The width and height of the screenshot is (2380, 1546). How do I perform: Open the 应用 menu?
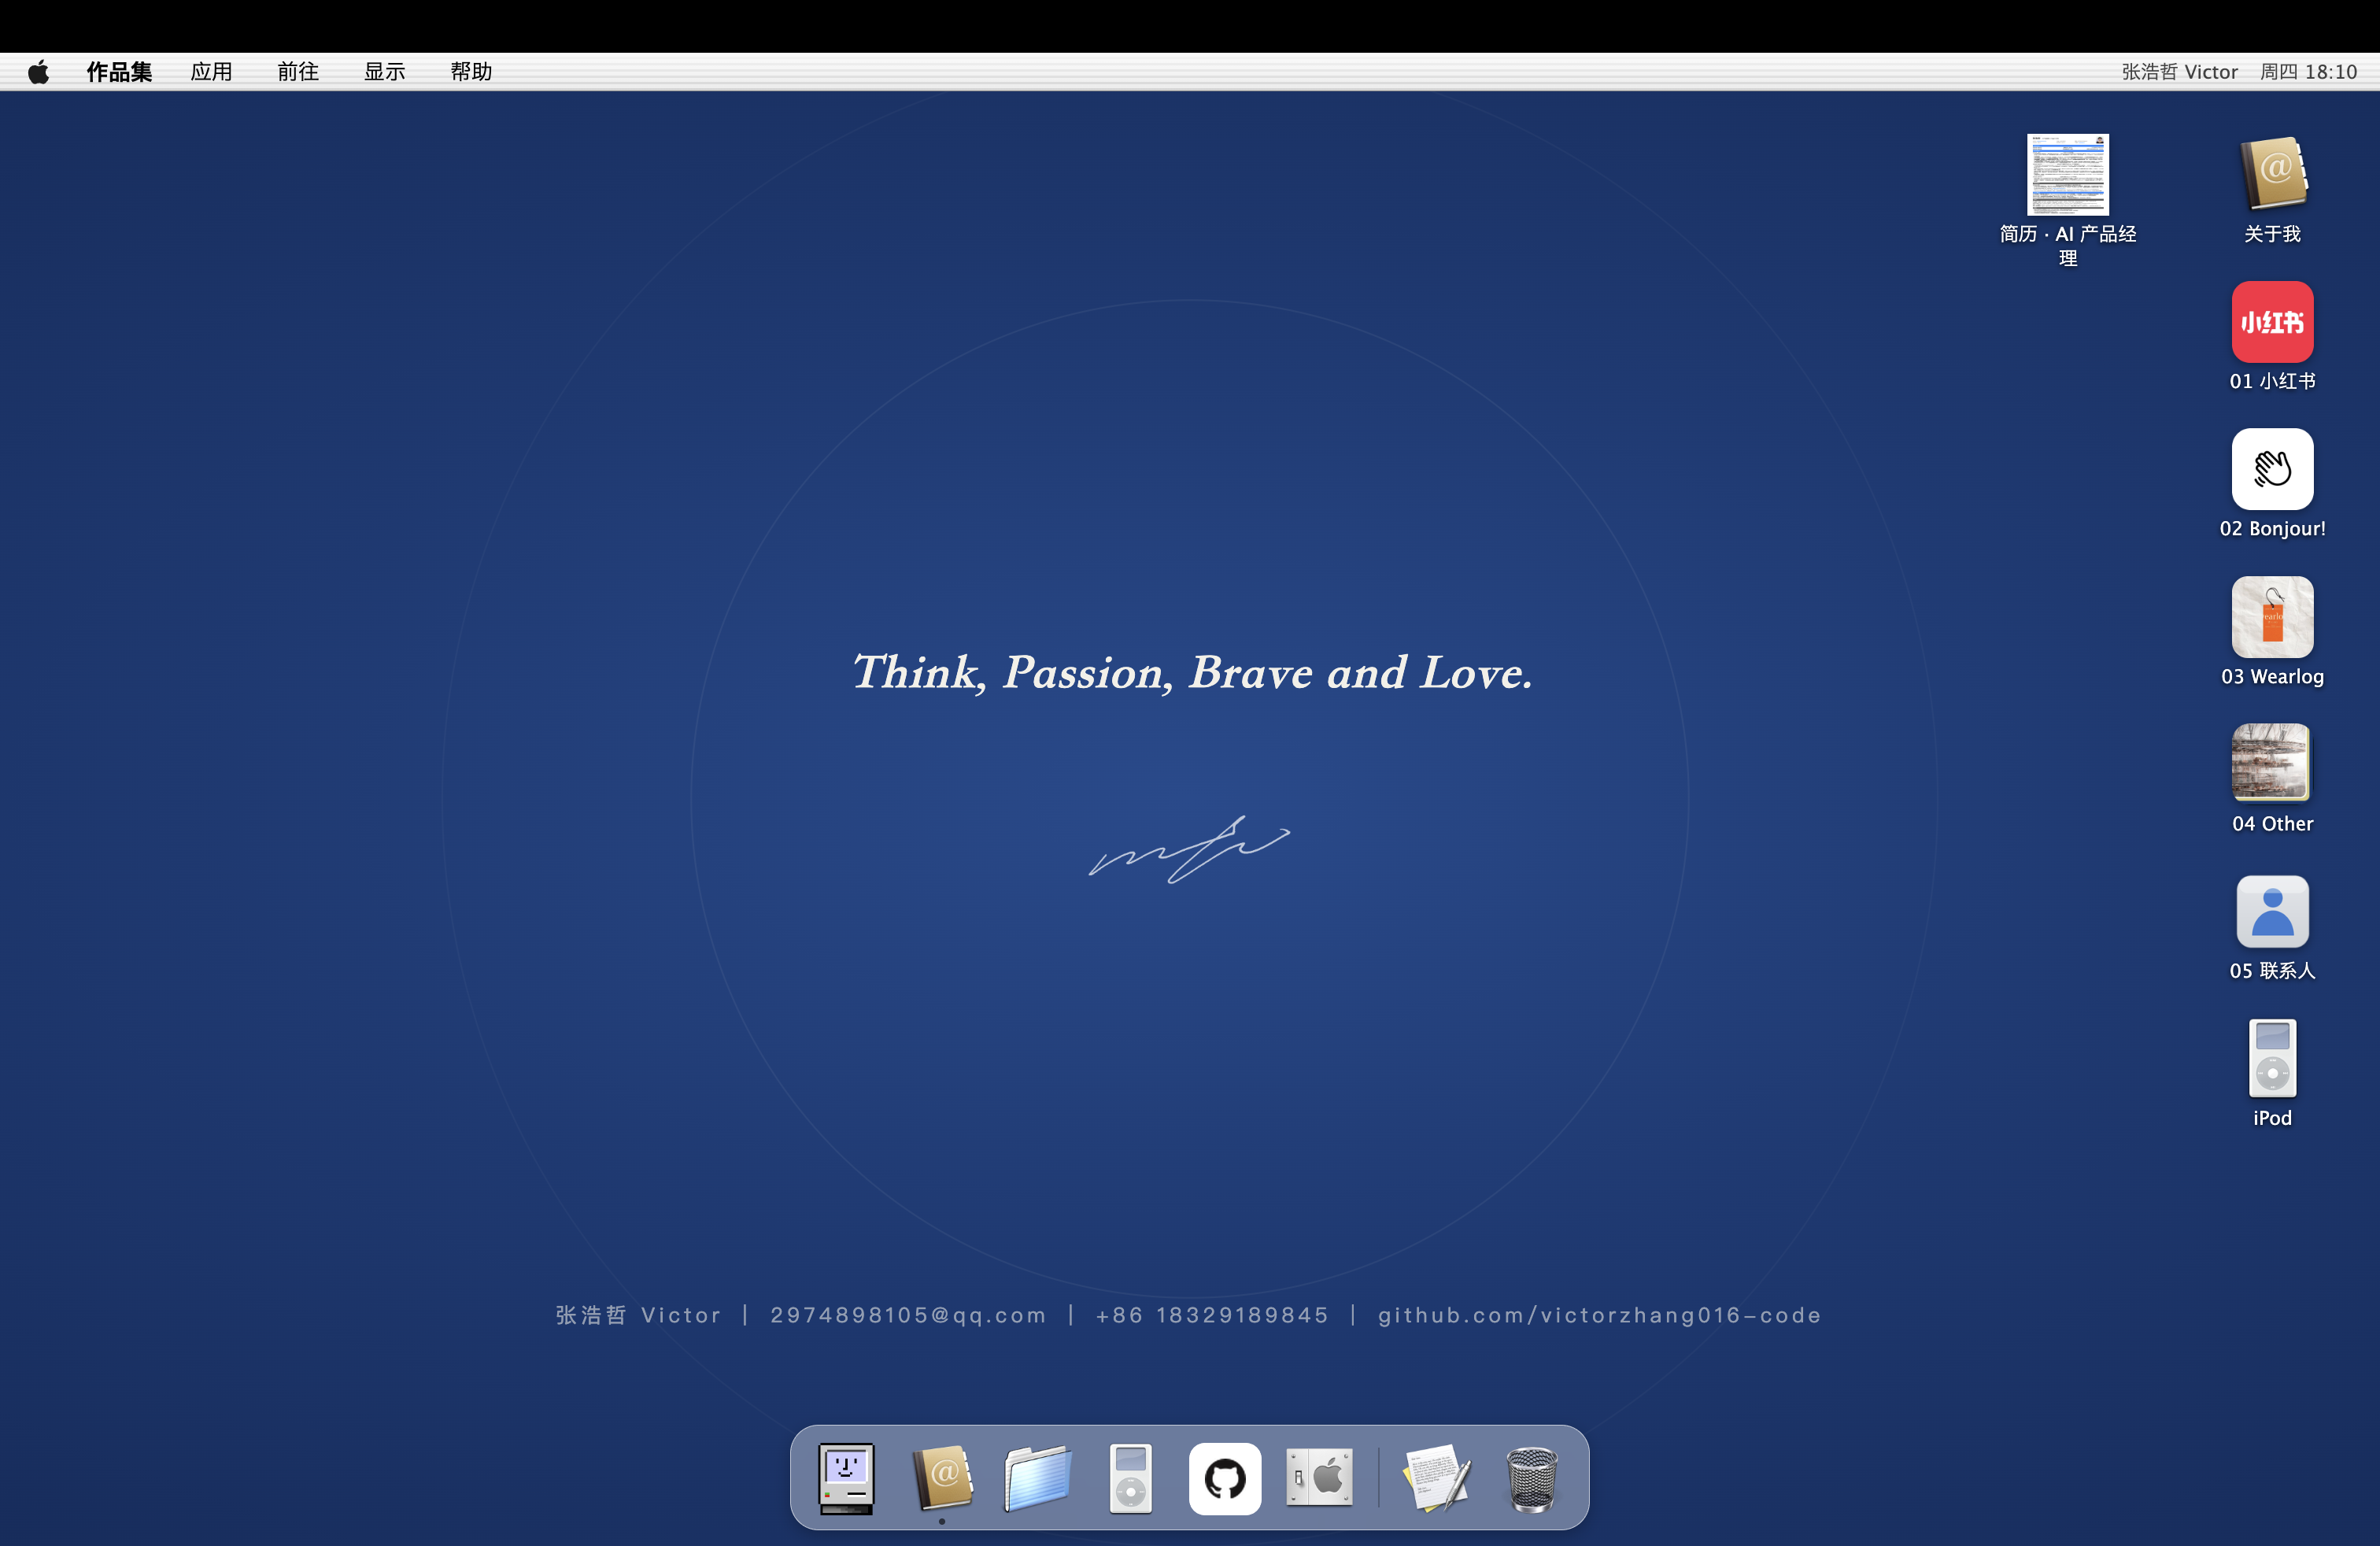211,72
